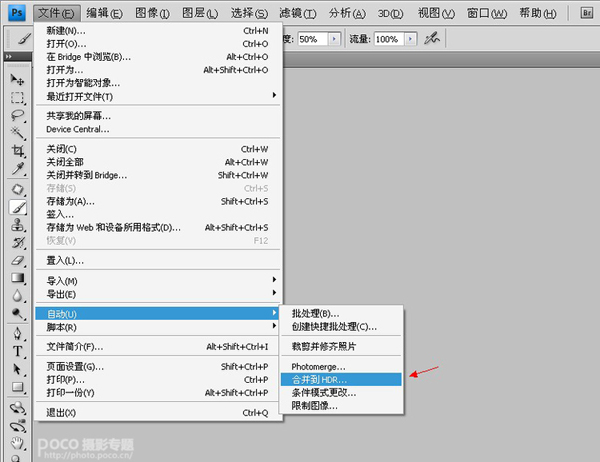Select the Eraser tool

coord(17,261)
